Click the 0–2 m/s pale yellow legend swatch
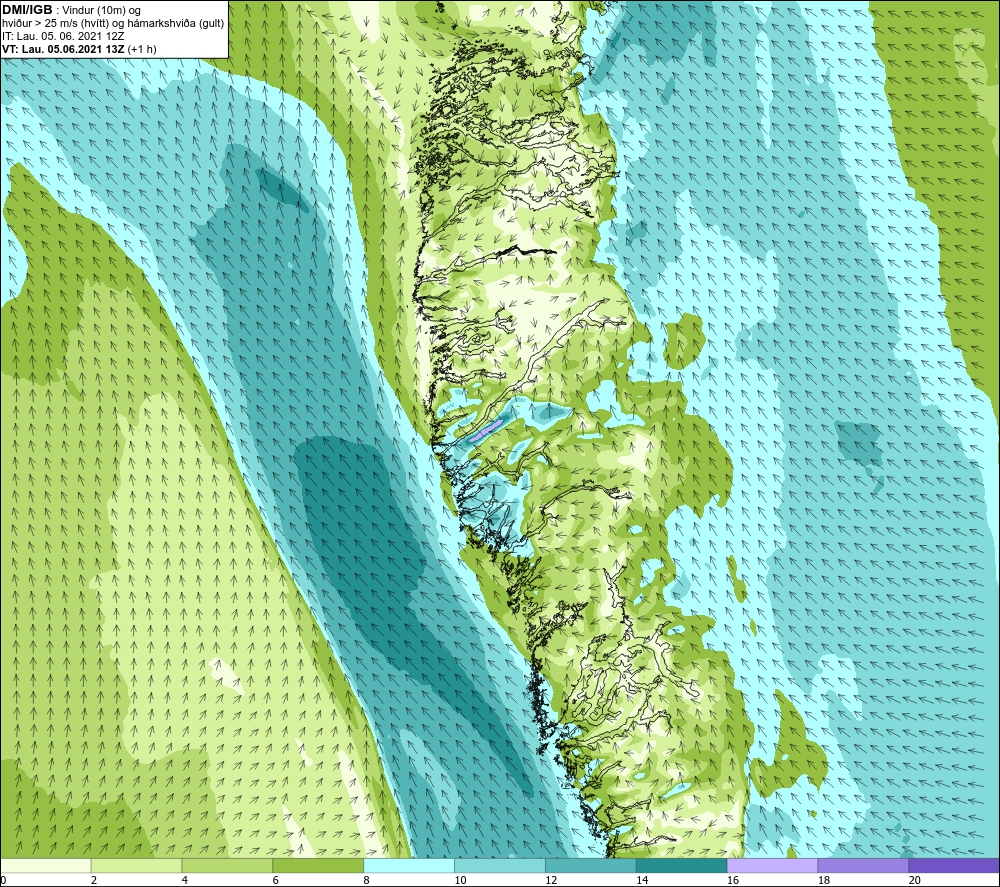 [x=45, y=865]
